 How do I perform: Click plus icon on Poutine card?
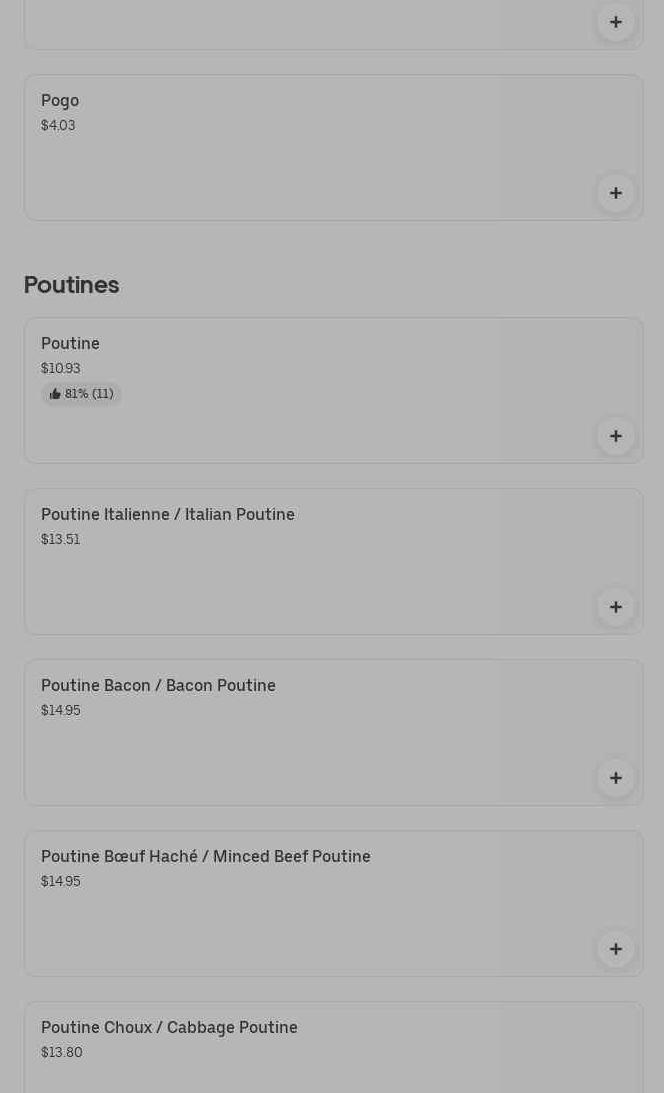coord(615,436)
